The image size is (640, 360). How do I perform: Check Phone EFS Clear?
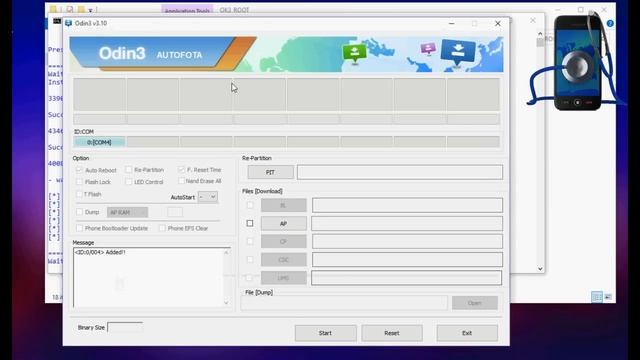[162, 228]
